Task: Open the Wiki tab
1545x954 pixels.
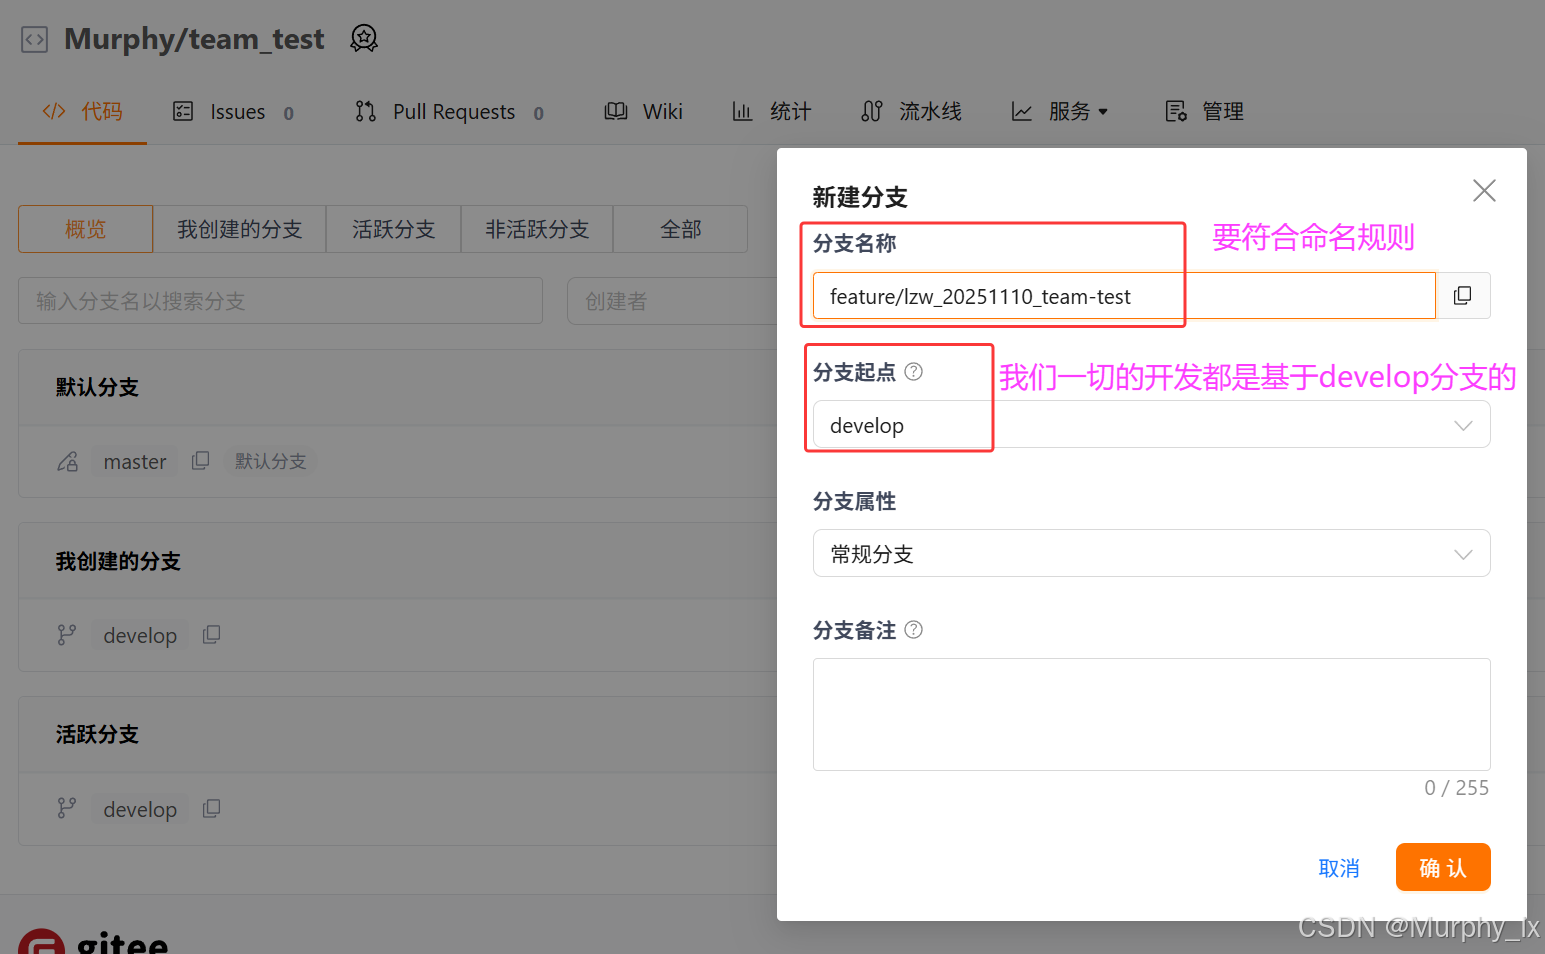Action: pos(643,112)
